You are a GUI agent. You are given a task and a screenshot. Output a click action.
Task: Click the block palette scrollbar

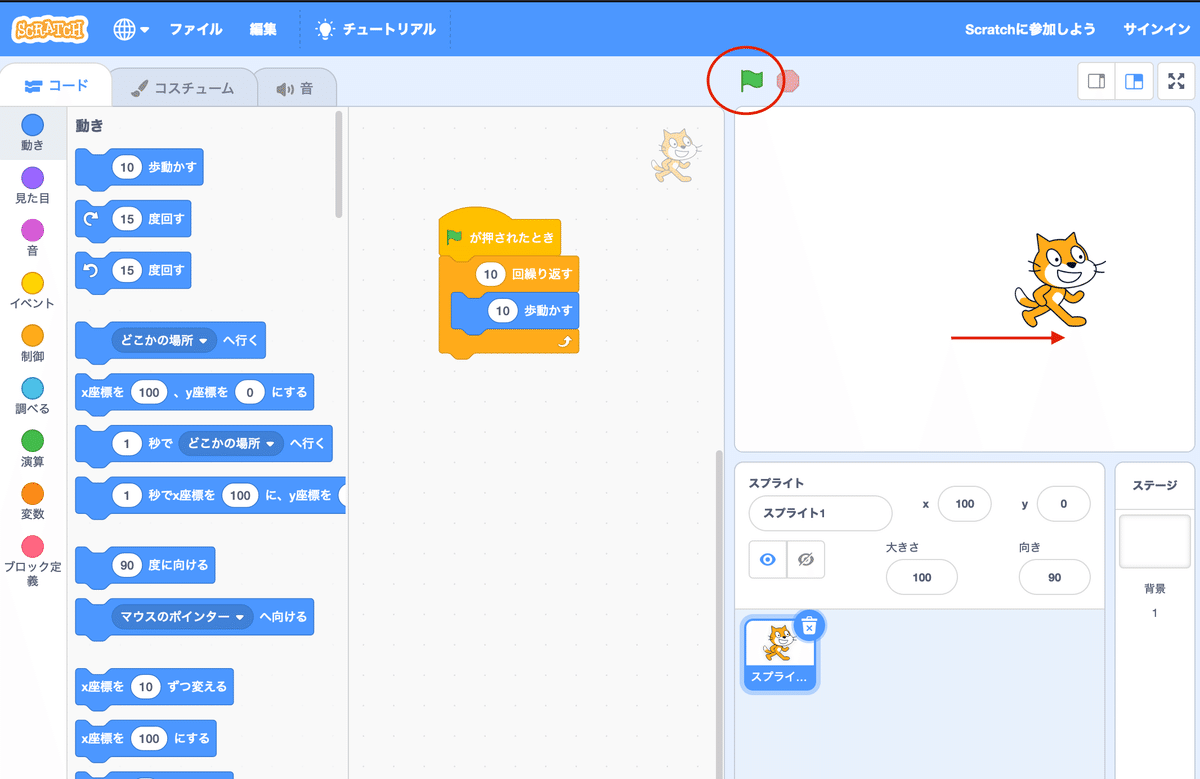(339, 166)
